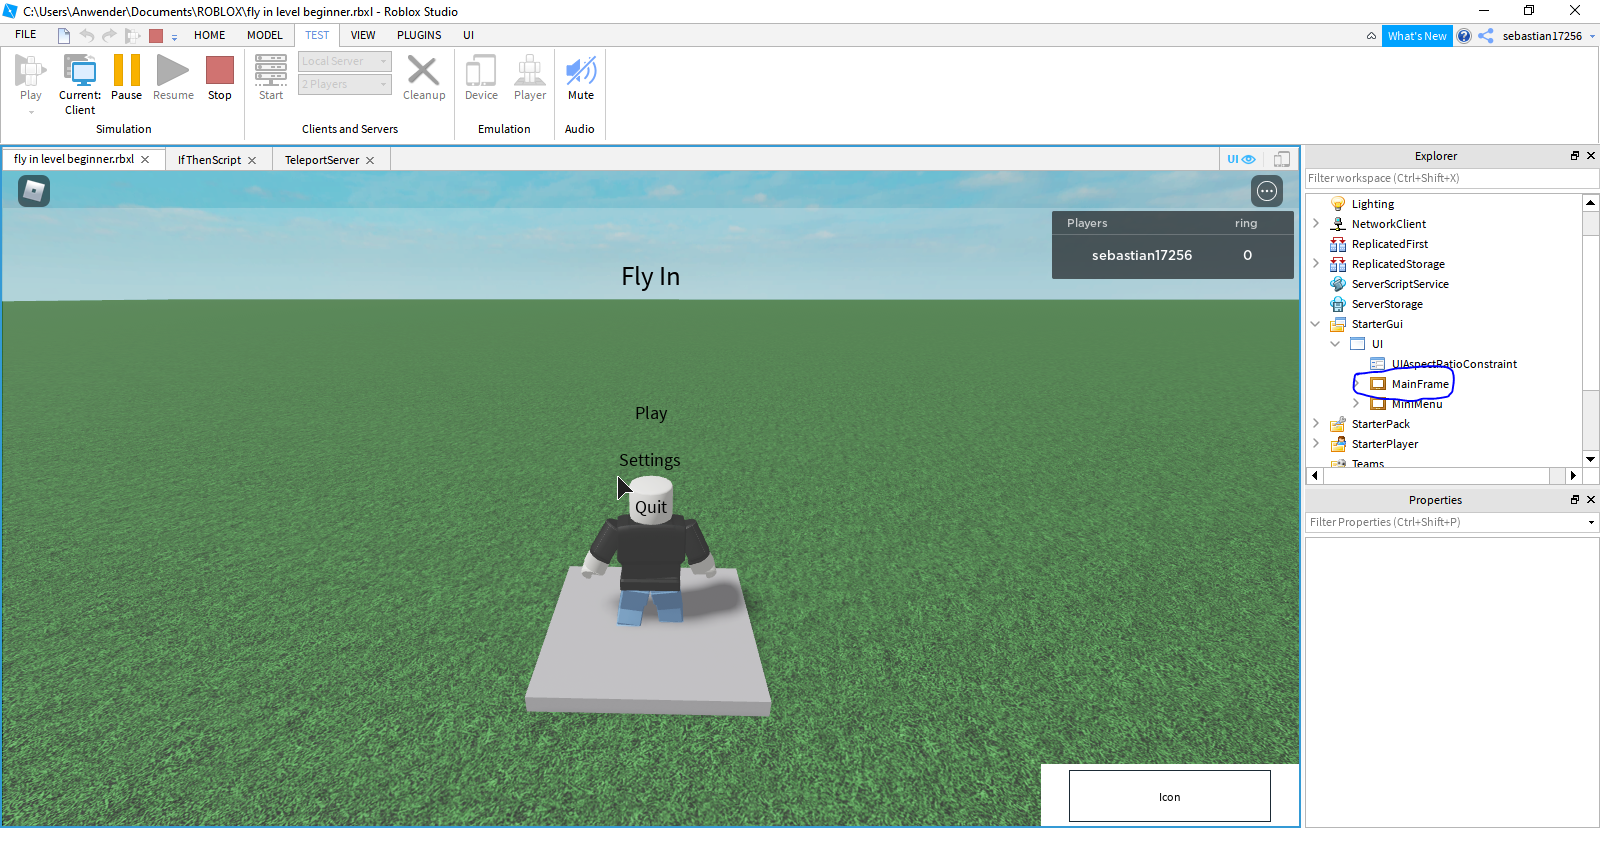Open the quick access toolbar customize dropdown
This screenshot has width=1600, height=860.
point(174,37)
